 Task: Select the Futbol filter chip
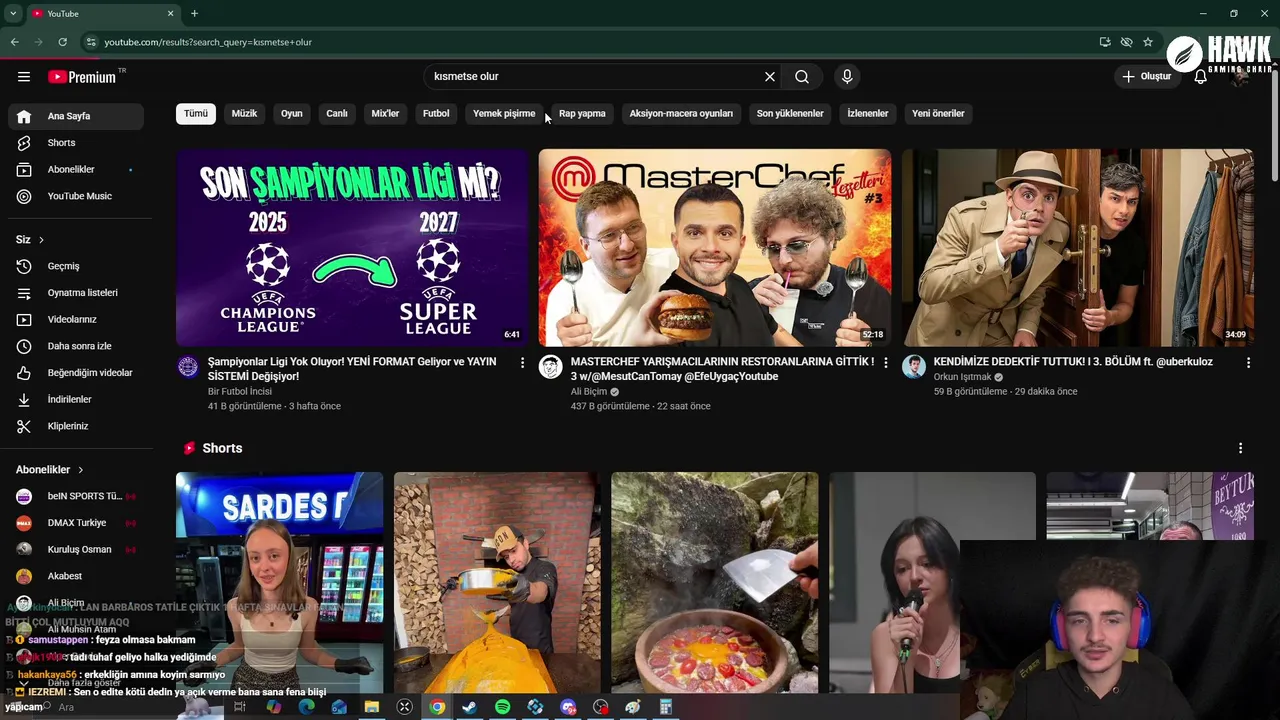pyautogui.click(x=436, y=114)
